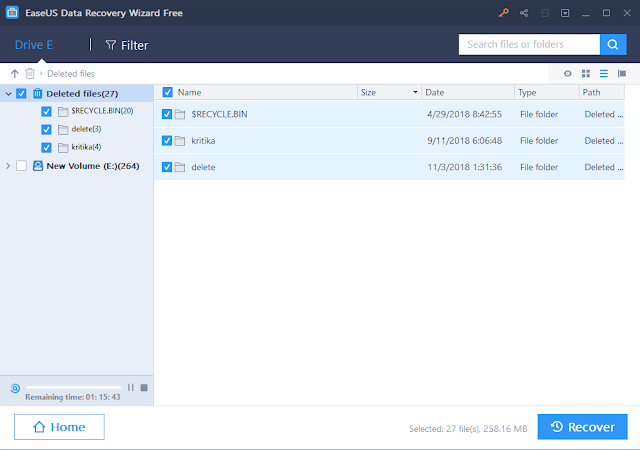Image resolution: width=640 pixels, height=450 pixels.
Task: Stop the running scan
Action: (x=144, y=388)
